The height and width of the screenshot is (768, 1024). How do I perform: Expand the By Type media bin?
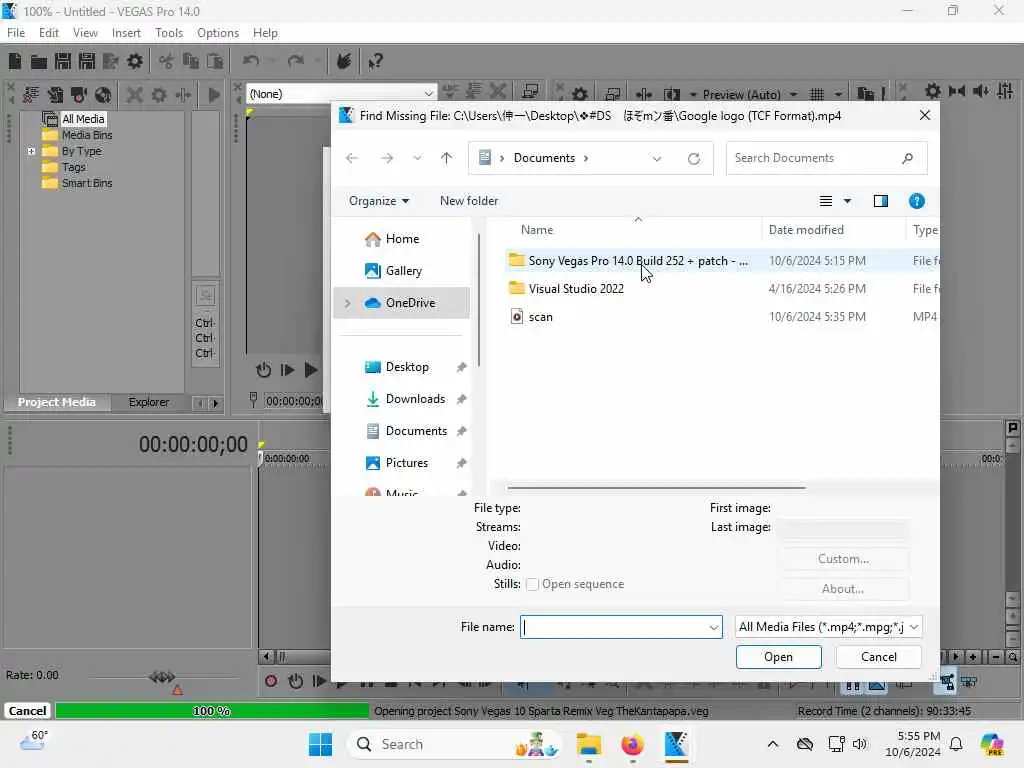pos(31,151)
